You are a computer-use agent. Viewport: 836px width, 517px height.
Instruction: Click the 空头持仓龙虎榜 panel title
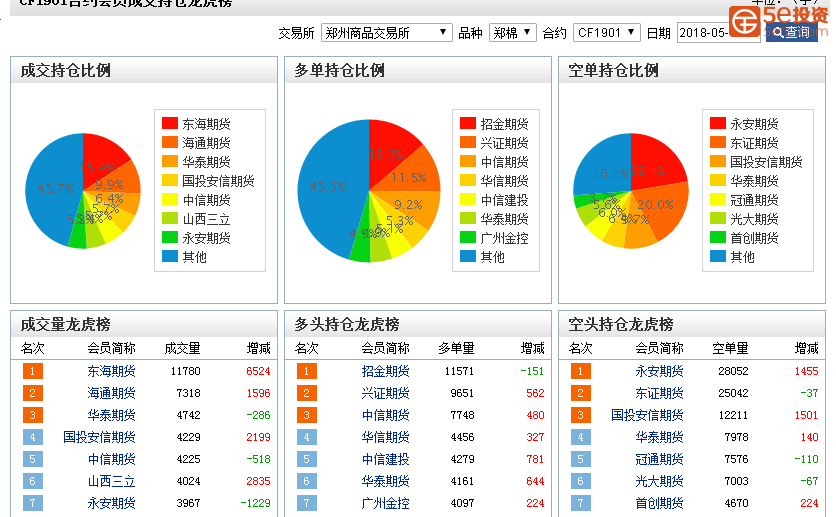pos(621,324)
